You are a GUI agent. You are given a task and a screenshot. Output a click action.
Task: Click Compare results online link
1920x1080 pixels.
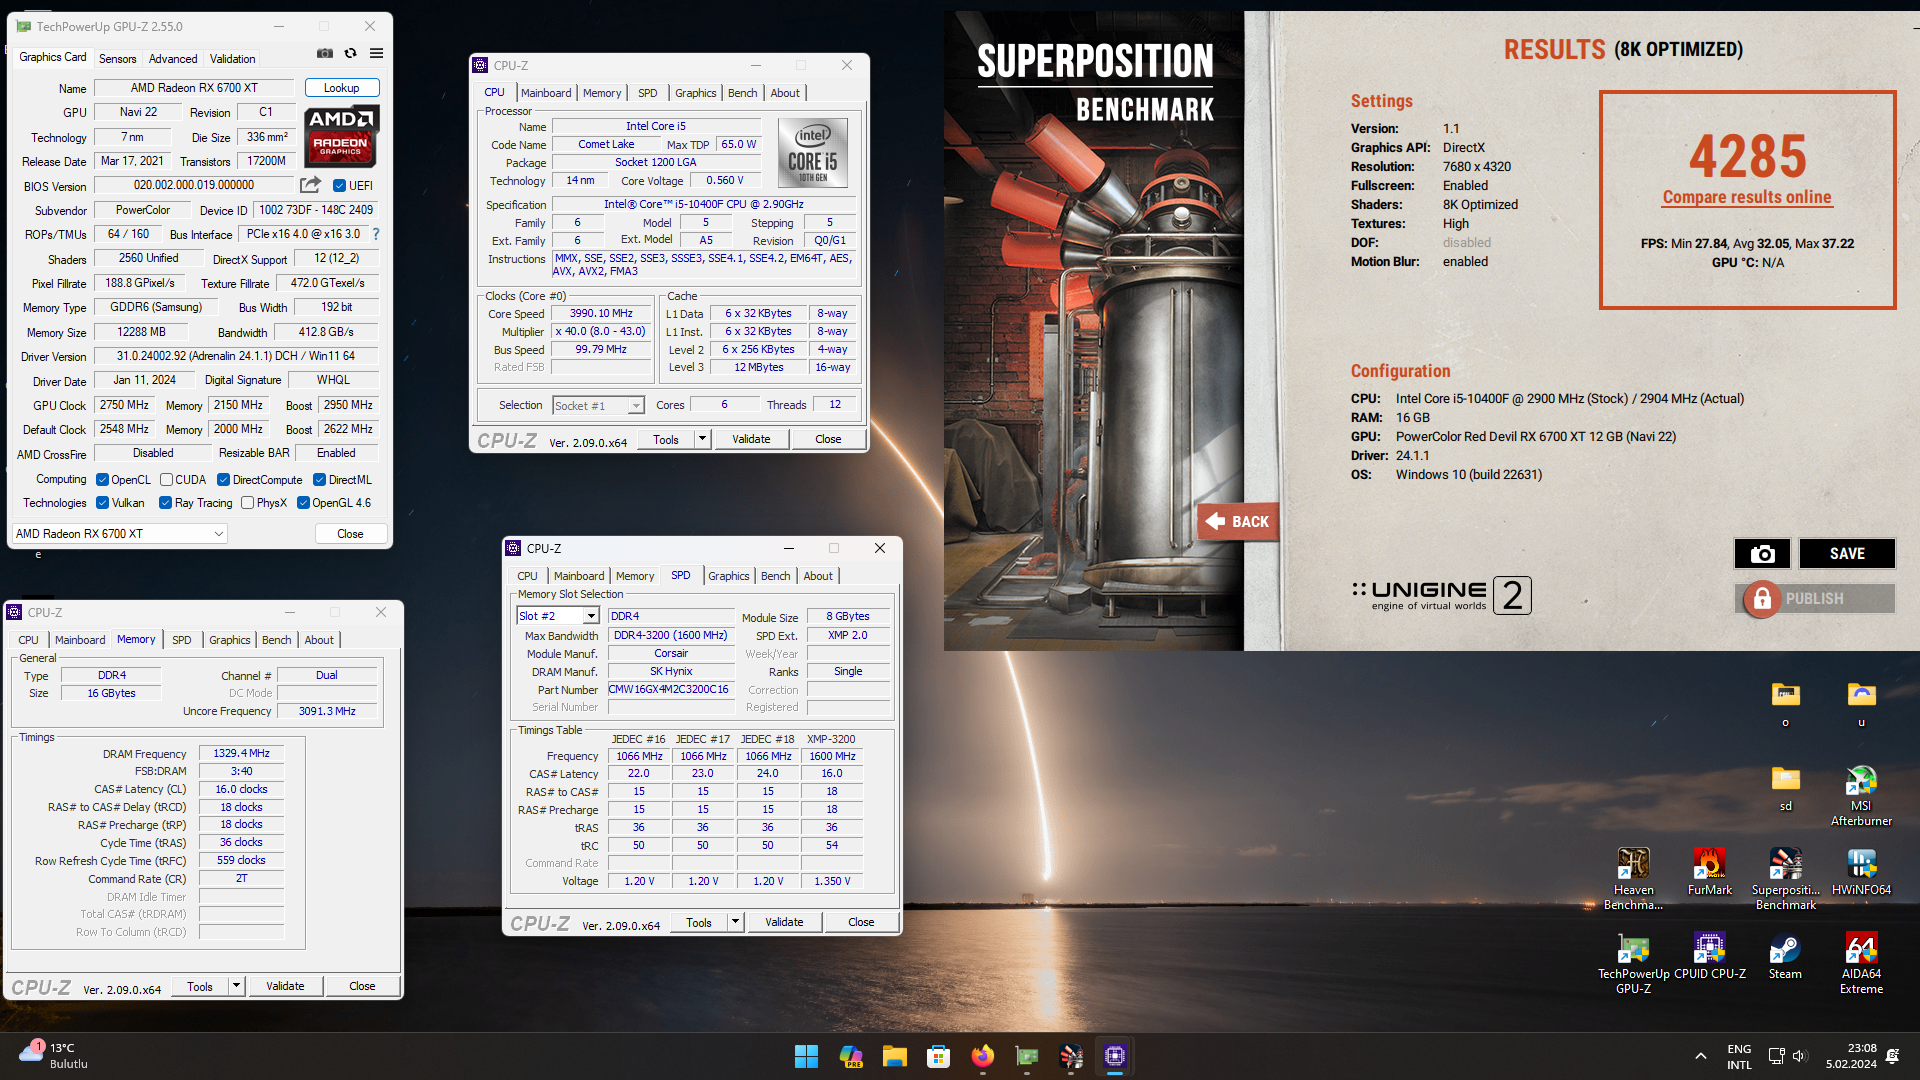(x=1747, y=197)
